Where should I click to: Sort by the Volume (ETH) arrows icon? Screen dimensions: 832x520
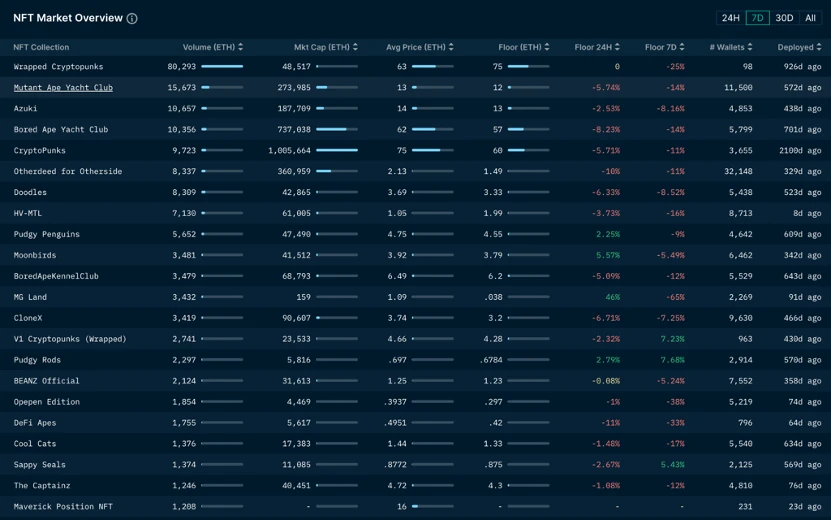[240, 47]
